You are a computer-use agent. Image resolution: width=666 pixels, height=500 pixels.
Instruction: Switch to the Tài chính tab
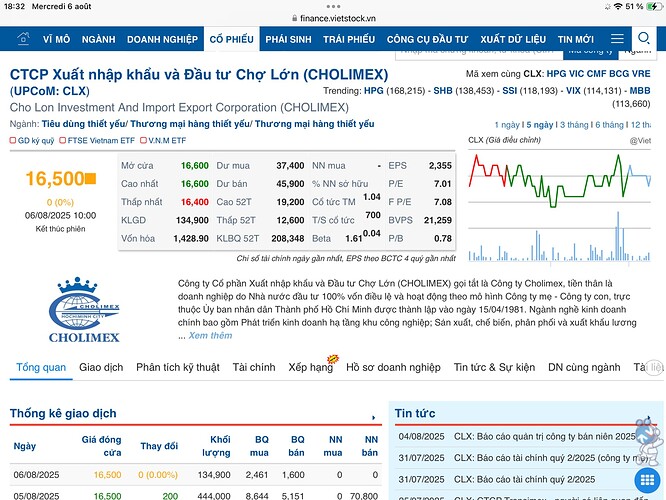(x=254, y=367)
